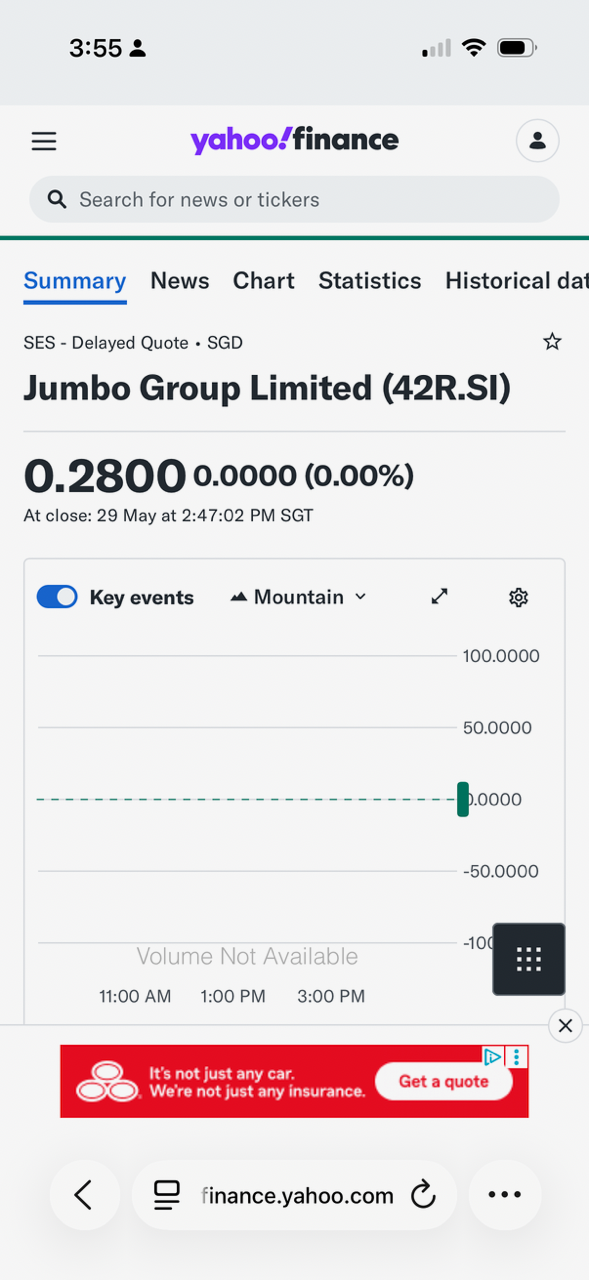
Task: Open chart settings gear
Action: (518, 597)
